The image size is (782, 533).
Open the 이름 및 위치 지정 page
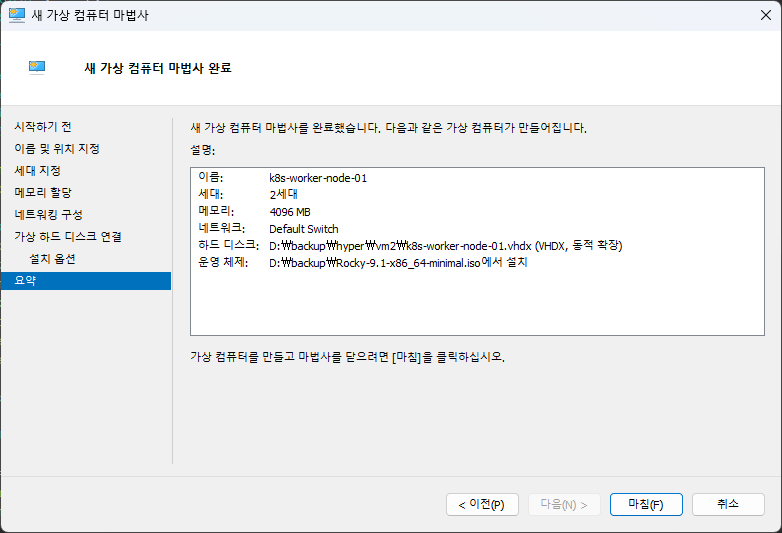(x=57, y=149)
